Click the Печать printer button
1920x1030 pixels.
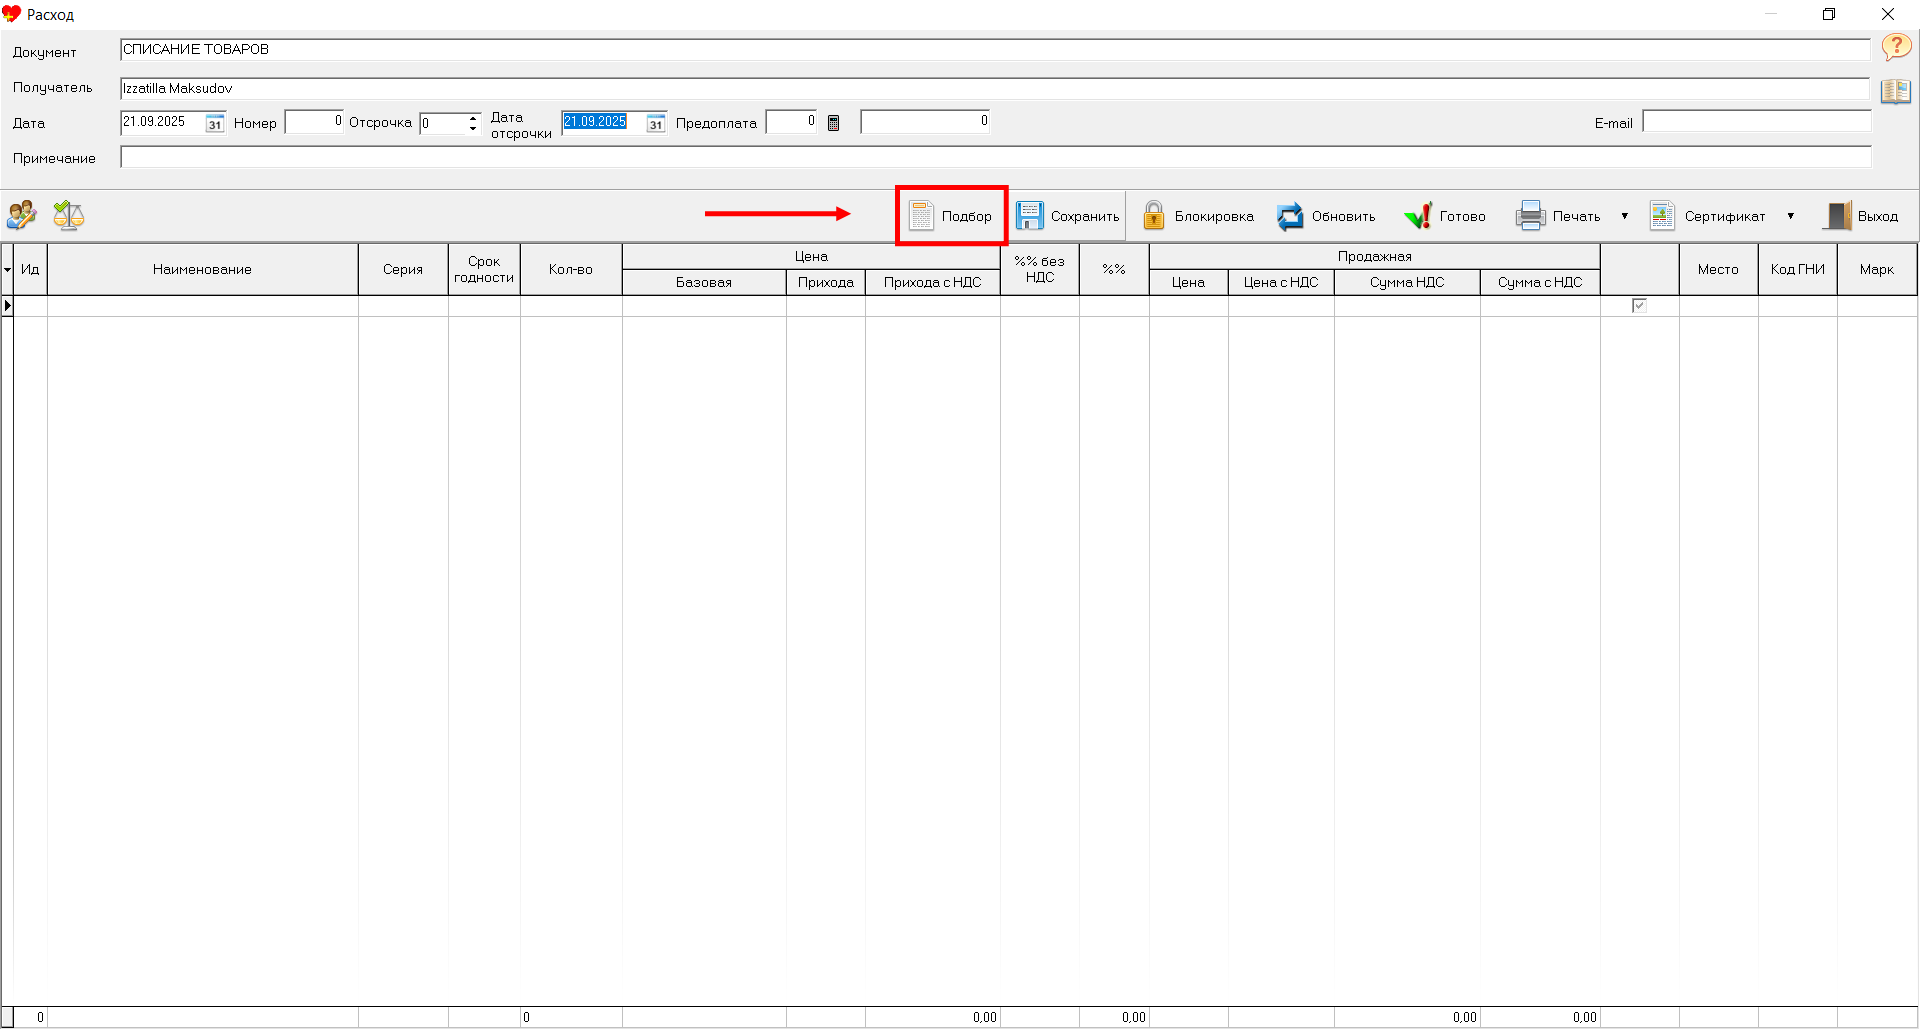1558,216
